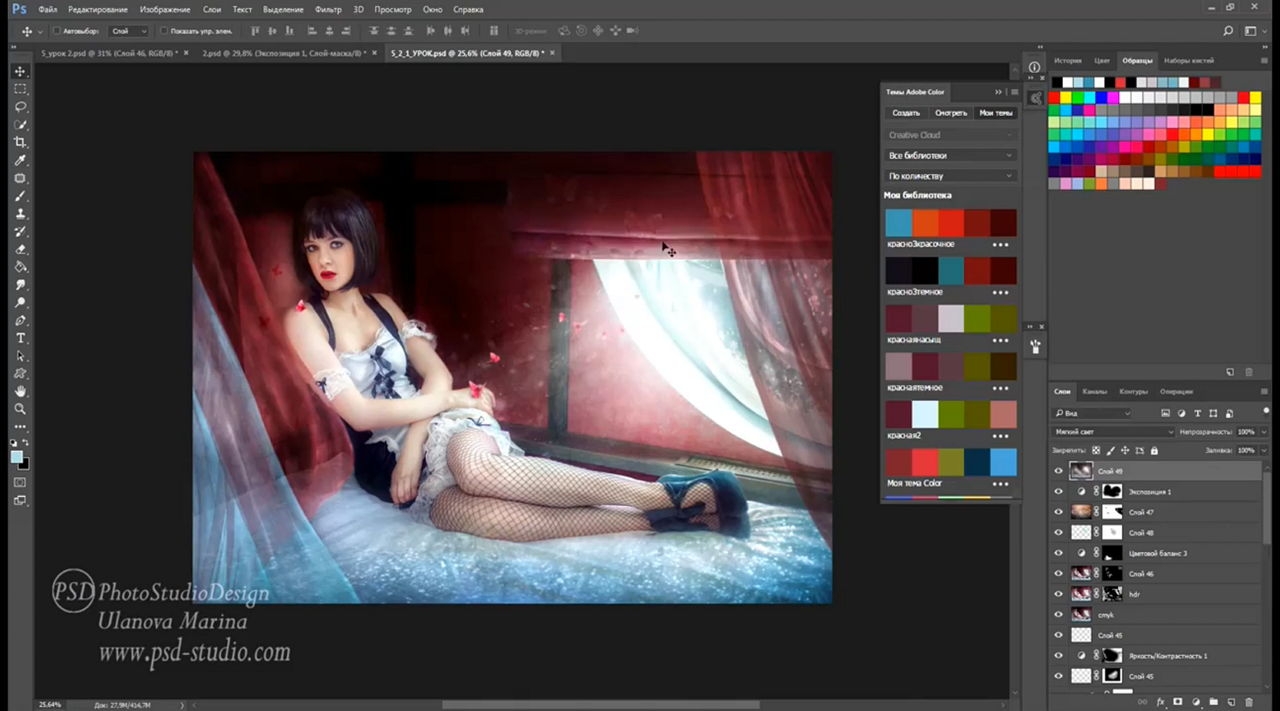This screenshot has height=711, width=1280.
Task: Click the layer effects fx icon
Action: 1161,702
